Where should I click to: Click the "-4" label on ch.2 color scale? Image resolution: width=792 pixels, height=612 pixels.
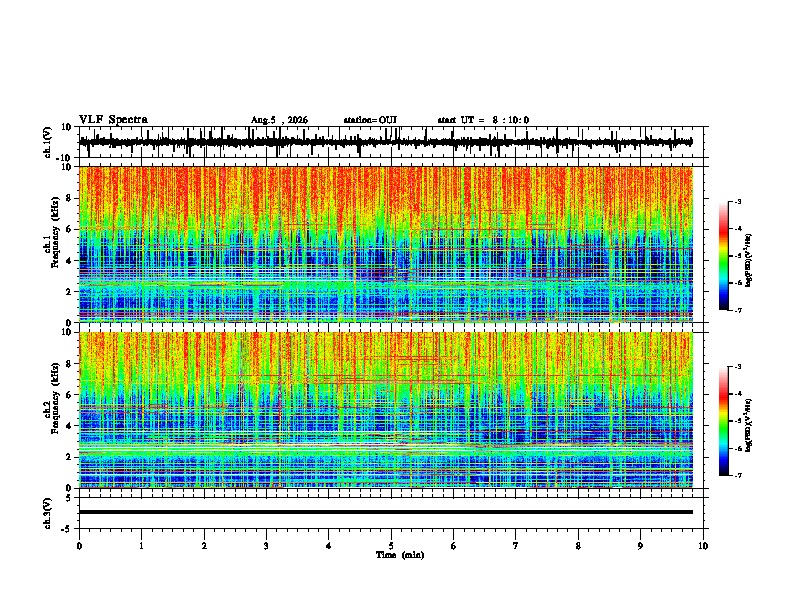pyautogui.click(x=738, y=394)
